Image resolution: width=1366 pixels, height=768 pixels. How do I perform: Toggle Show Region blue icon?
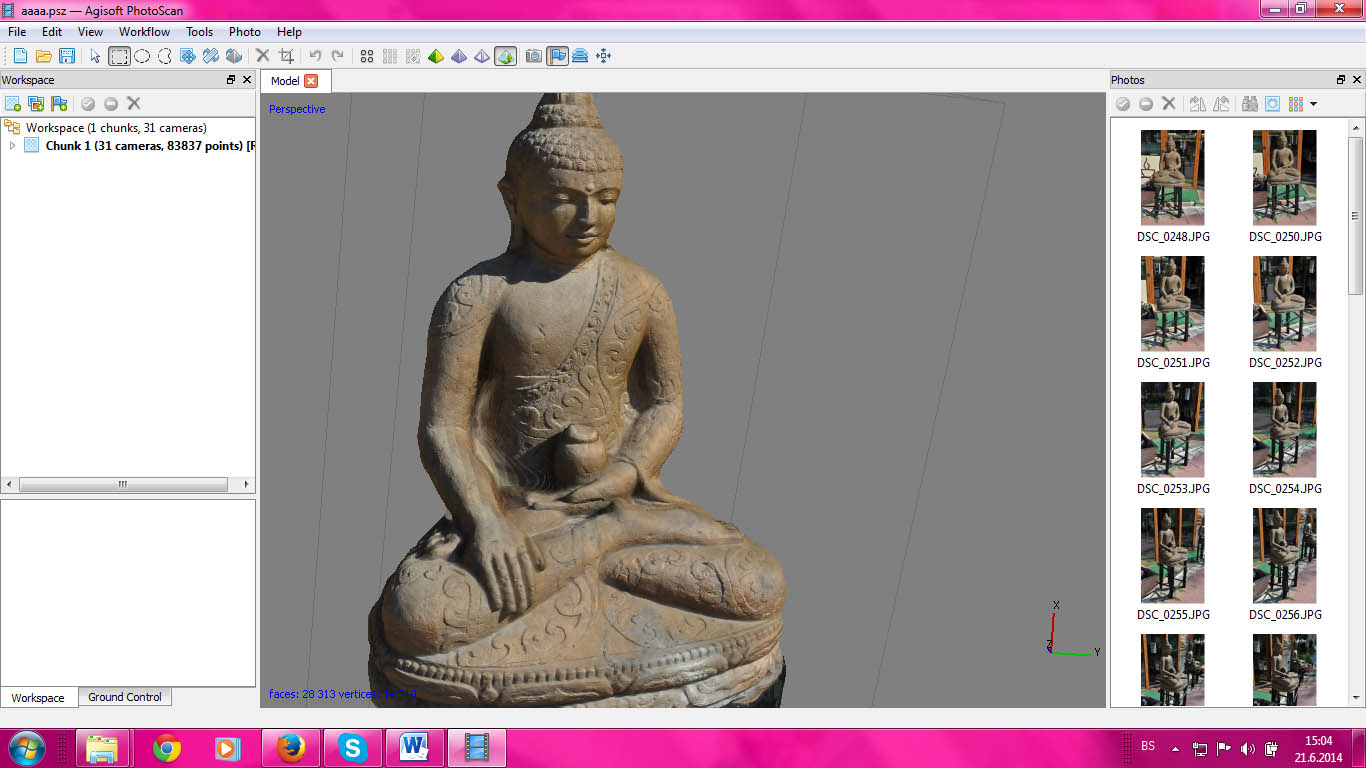pyautogui.click(x=580, y=56)
